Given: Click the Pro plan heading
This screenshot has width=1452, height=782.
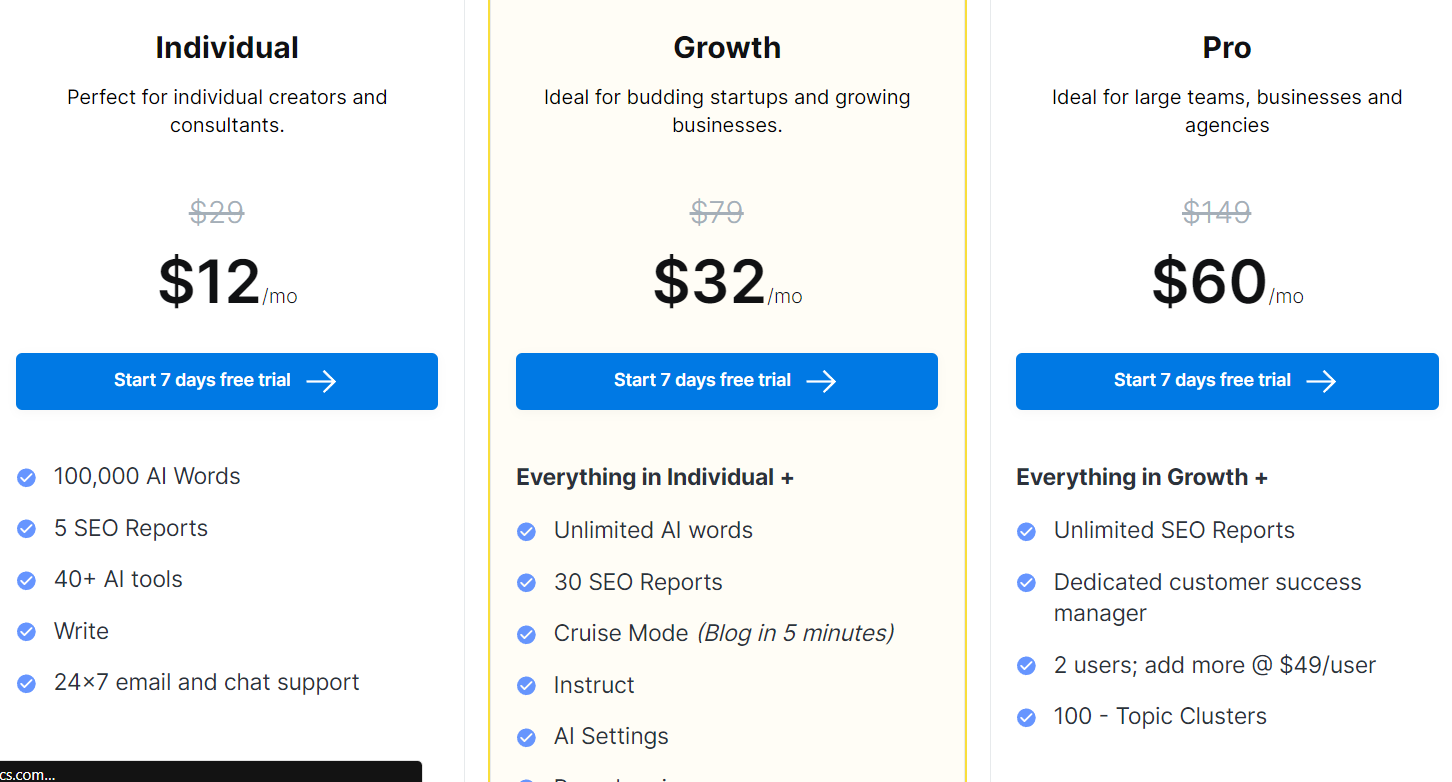Looking at the screenshot, I should tap(1227, 48).
